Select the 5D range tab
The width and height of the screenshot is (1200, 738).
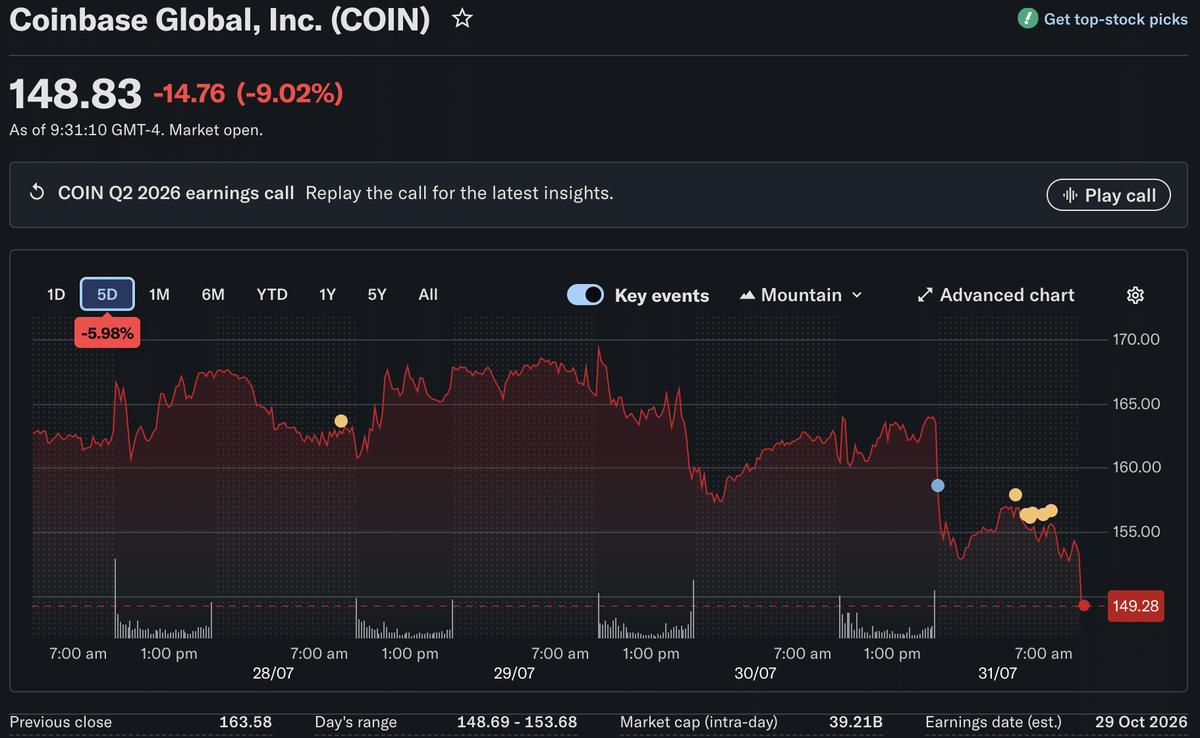tap(107, 294)
